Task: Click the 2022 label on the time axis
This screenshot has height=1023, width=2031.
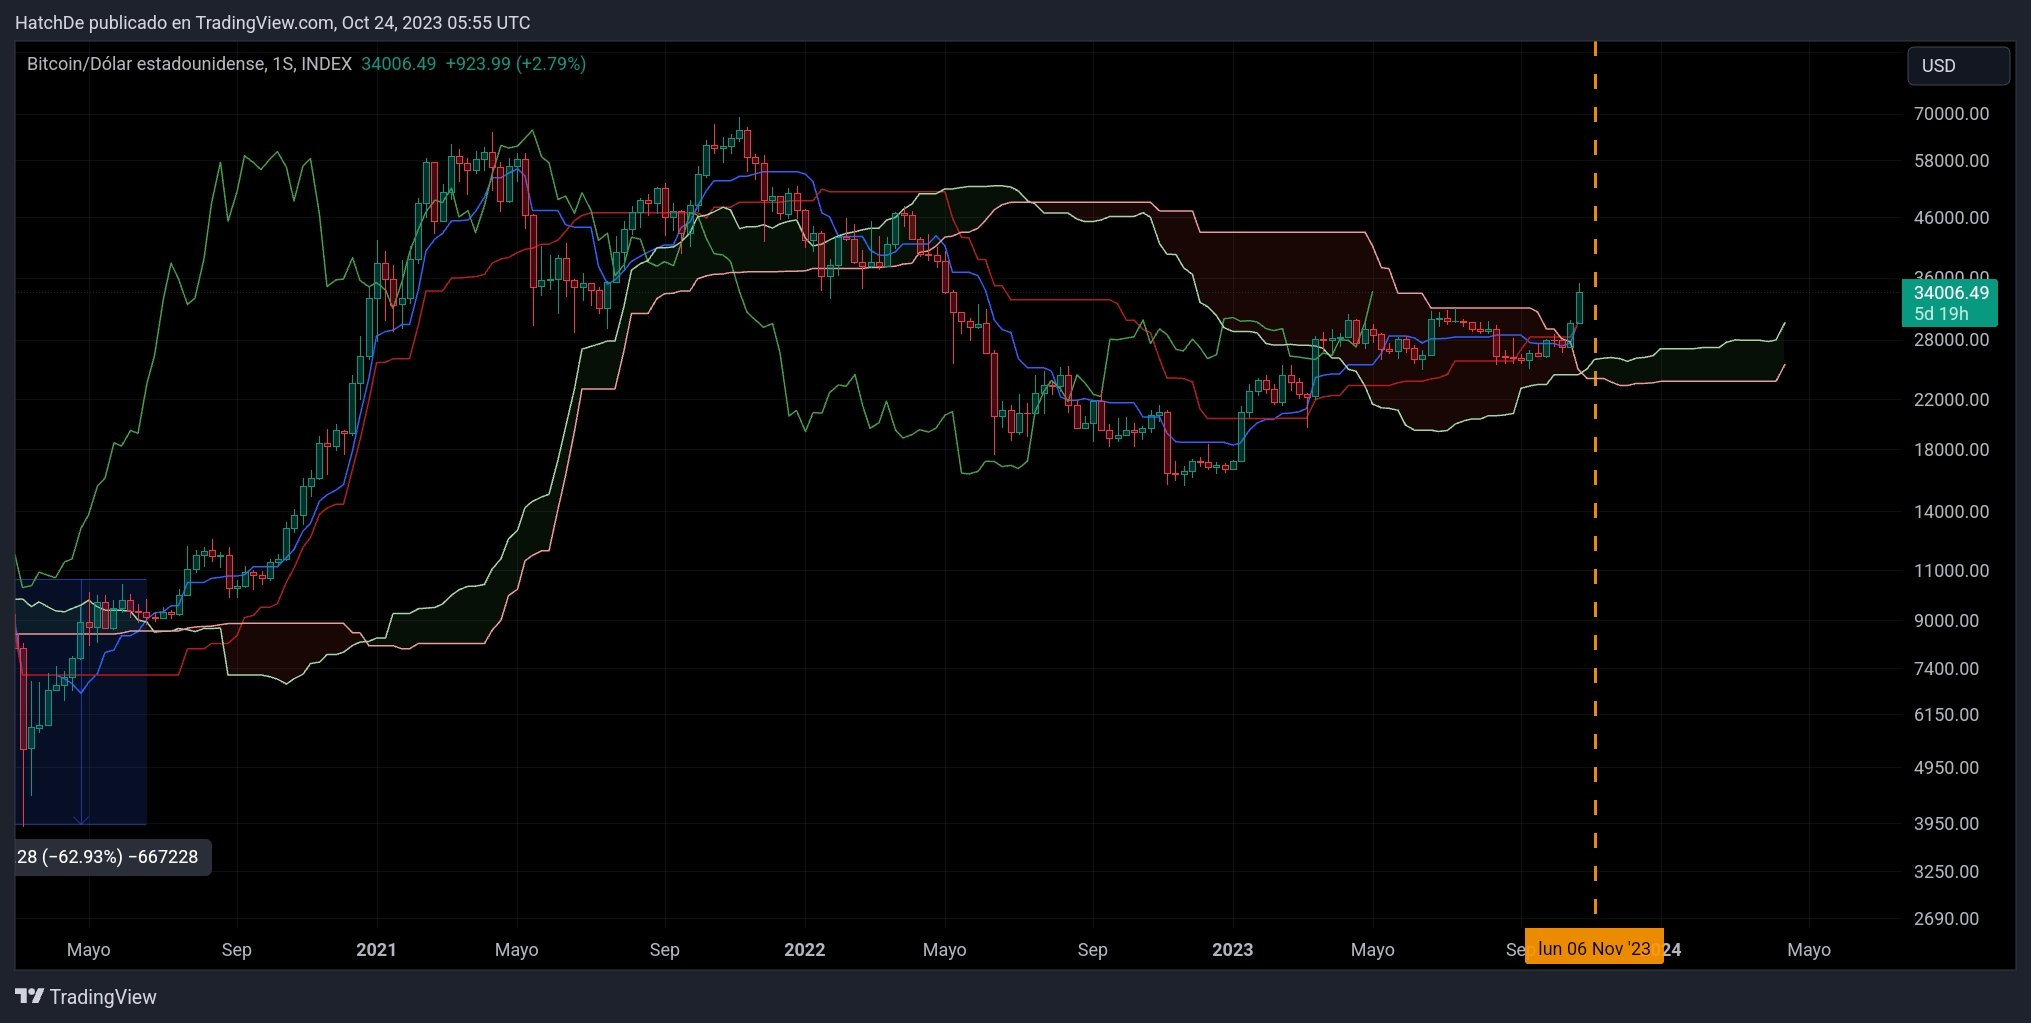Action: click(804, 950)
